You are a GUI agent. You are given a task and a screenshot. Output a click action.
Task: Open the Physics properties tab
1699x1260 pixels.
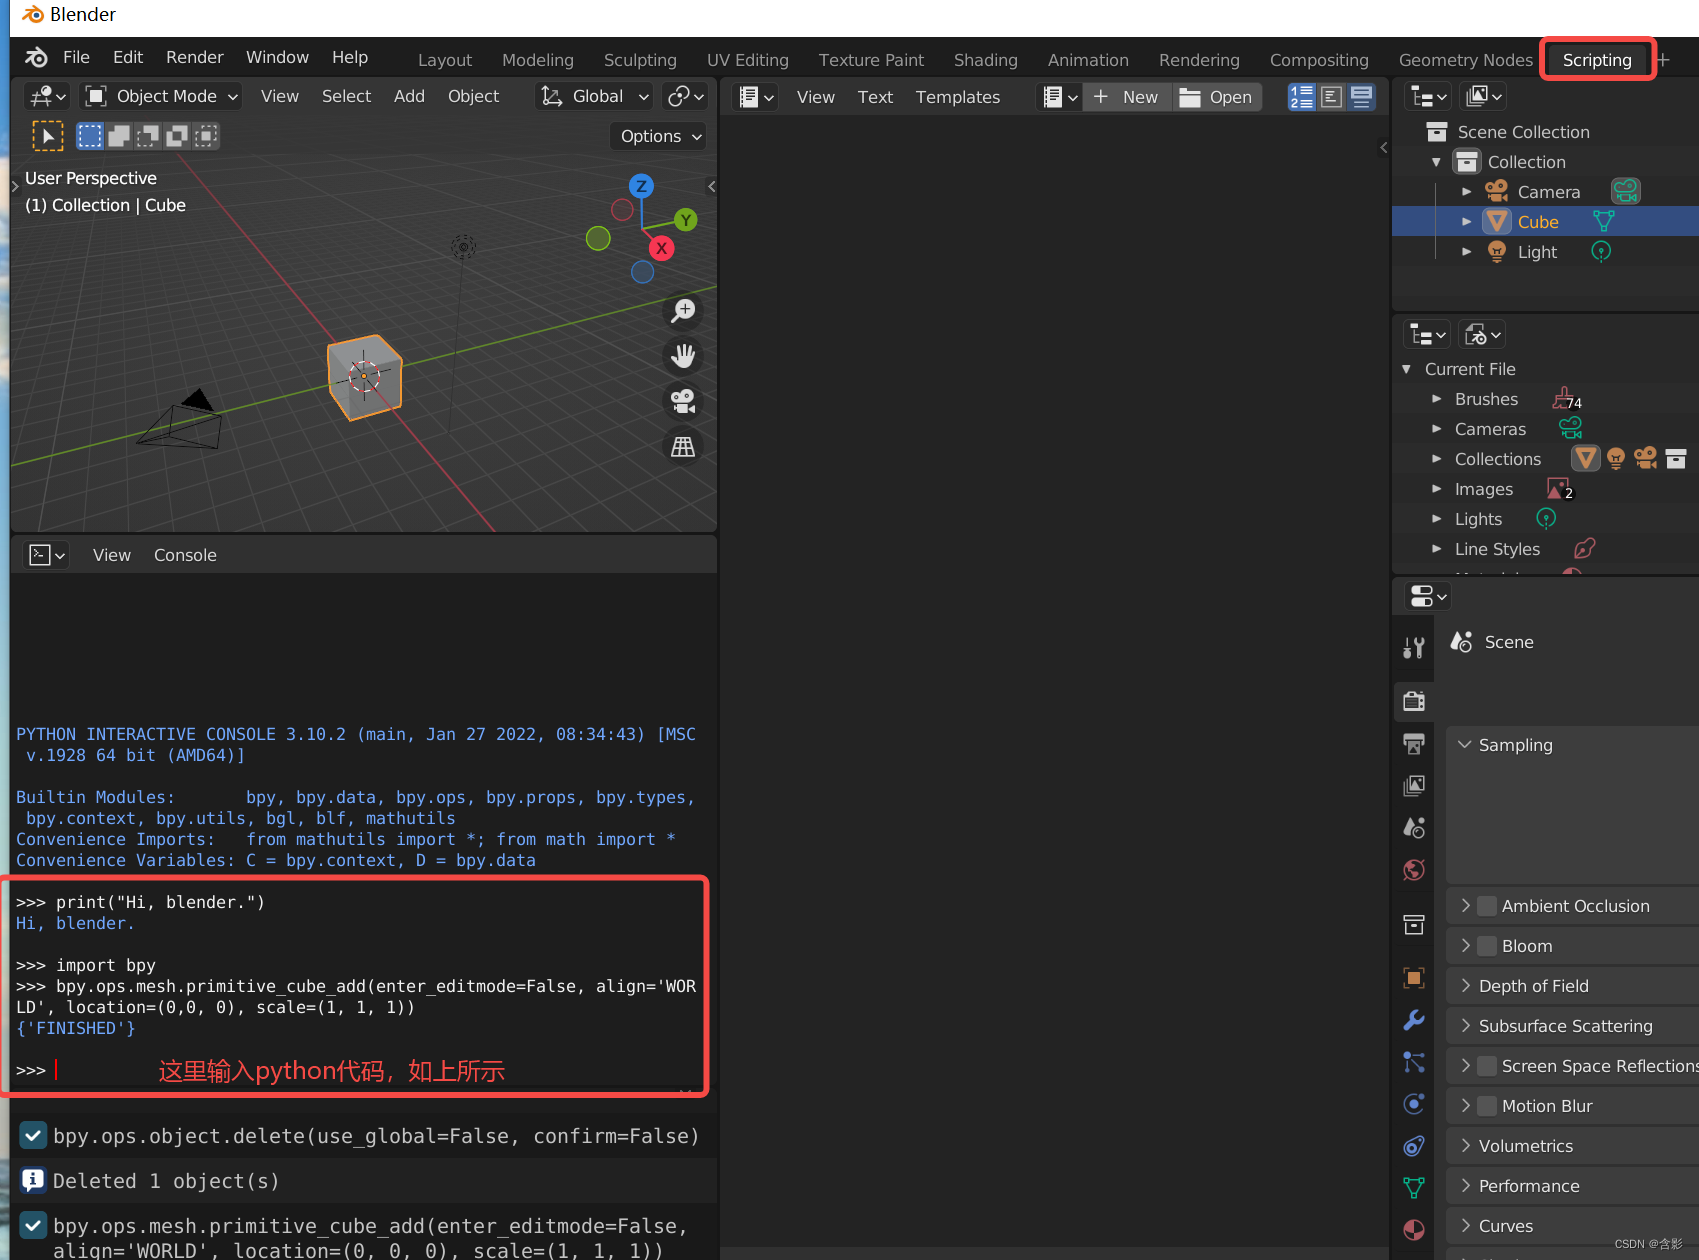click(x=1413, y=1104)
